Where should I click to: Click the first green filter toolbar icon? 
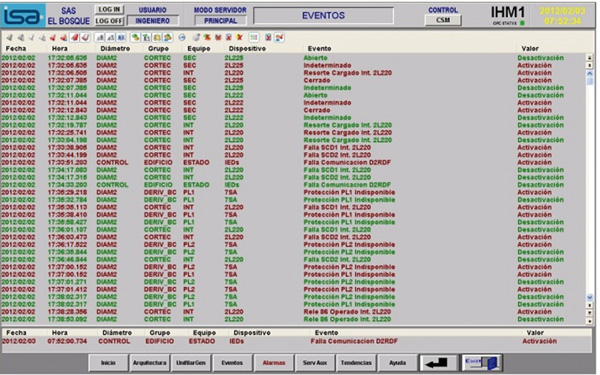pyautogui.click(x=135, y=38)
